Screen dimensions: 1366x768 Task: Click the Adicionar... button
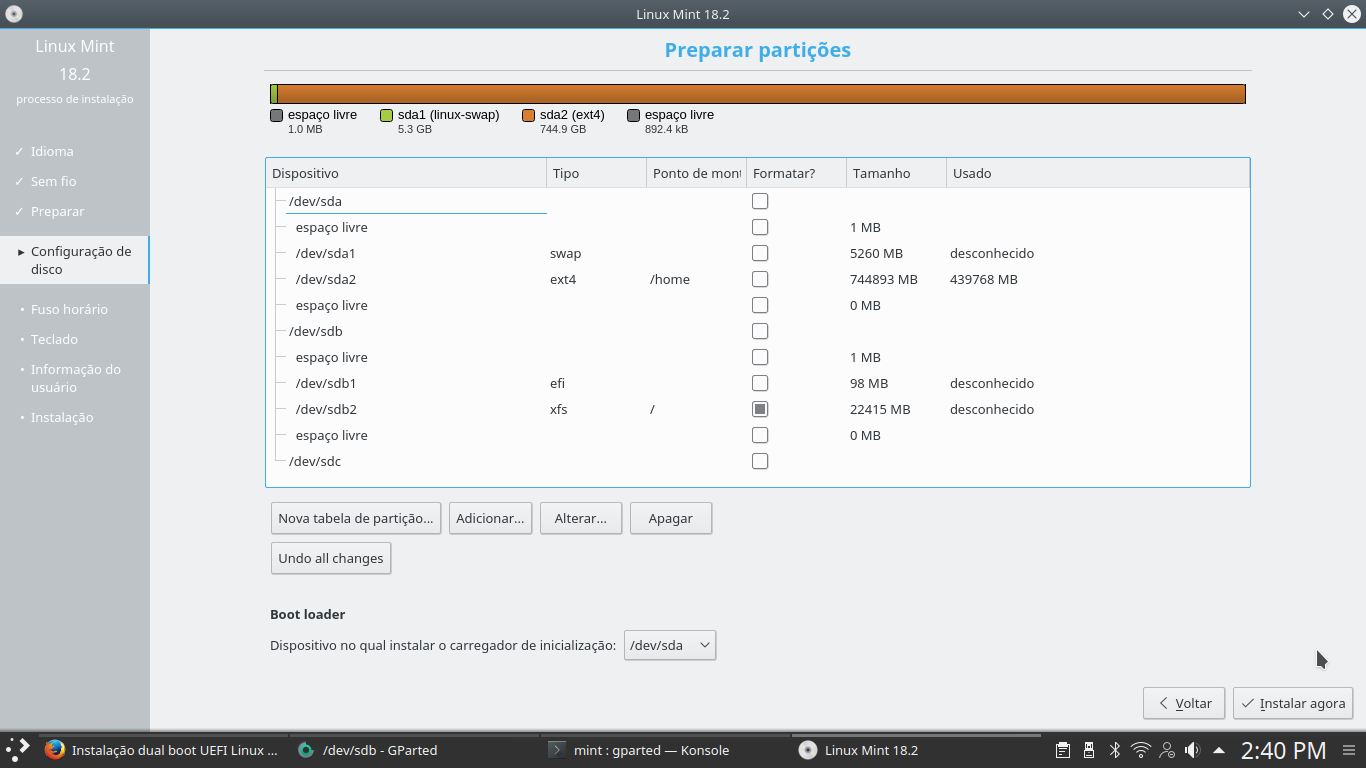490,518
